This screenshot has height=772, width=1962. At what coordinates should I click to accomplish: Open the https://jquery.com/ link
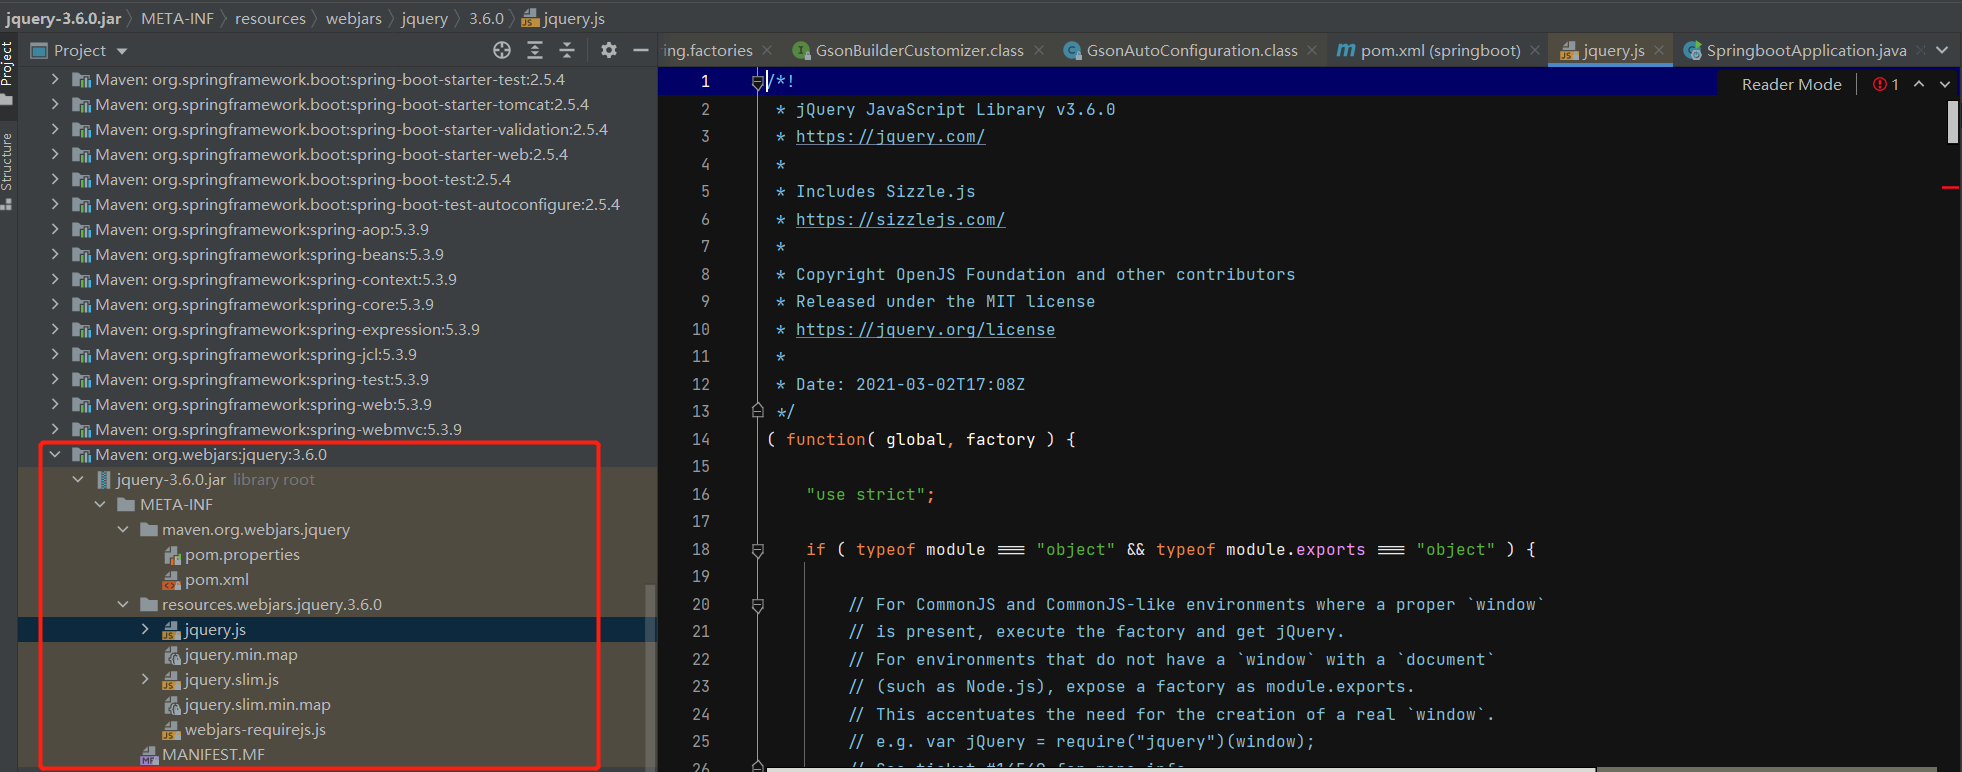click(890, 137)
